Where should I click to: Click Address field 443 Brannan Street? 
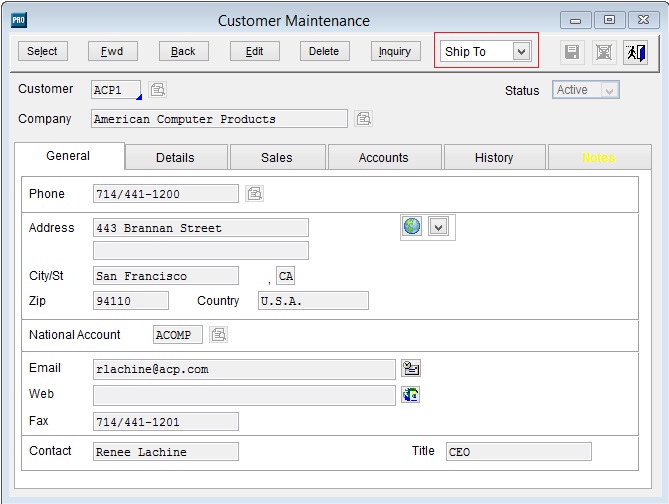click(201, 228)
